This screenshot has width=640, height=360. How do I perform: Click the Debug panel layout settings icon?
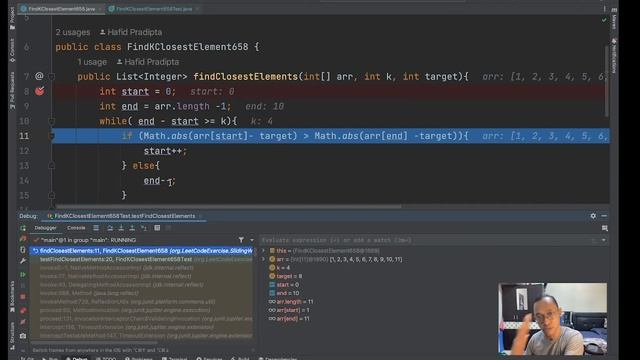[x=605, y=228]
